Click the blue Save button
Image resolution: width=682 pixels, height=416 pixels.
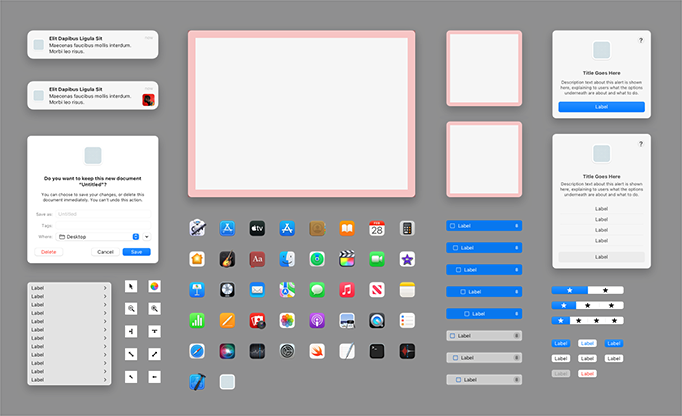[x=136, y=252]
